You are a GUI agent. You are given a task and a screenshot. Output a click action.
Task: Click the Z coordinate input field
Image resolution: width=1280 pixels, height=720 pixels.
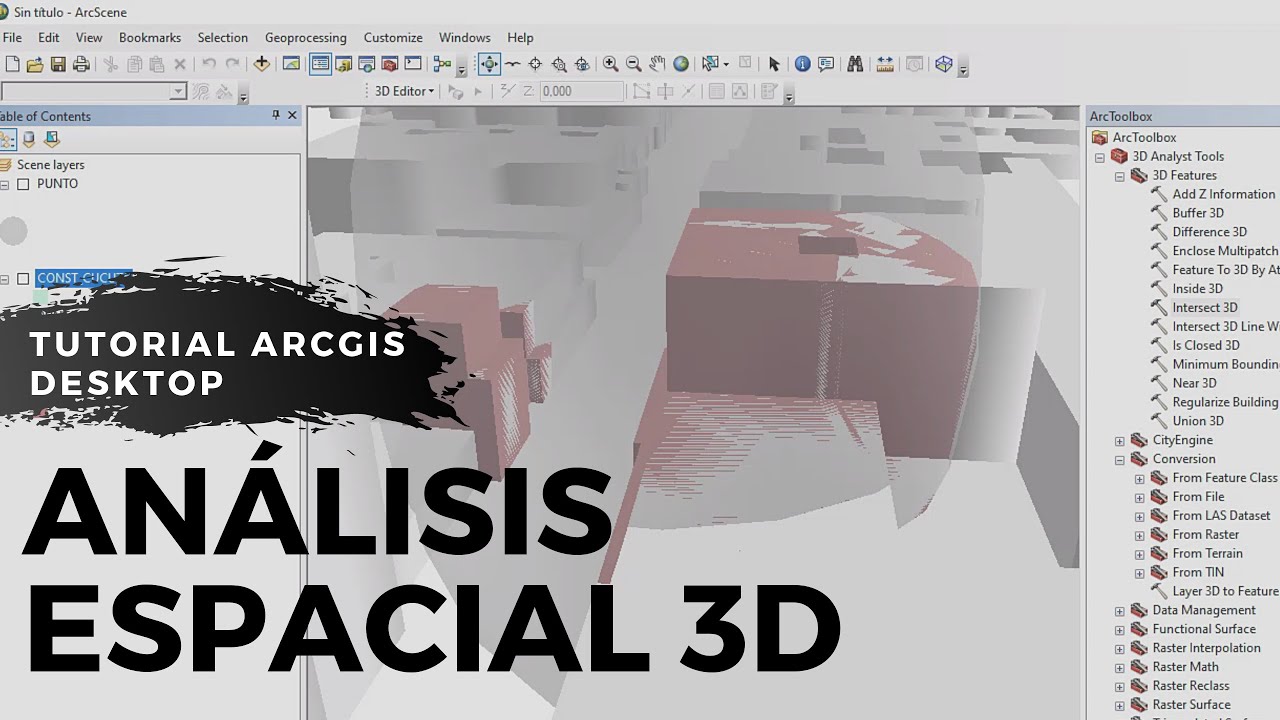(x=582, y=91)
